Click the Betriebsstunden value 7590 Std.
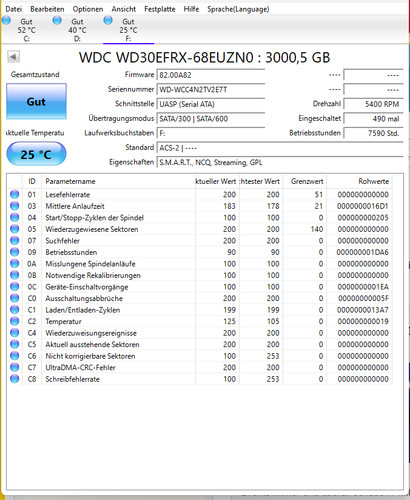This screenshot has height=500, width=410. click(x=373, y=133)
